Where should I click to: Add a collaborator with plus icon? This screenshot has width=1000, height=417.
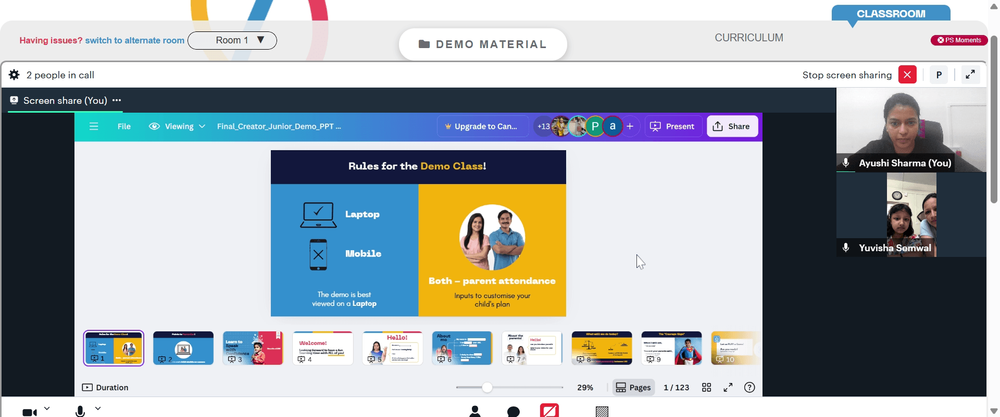[629, 126]
